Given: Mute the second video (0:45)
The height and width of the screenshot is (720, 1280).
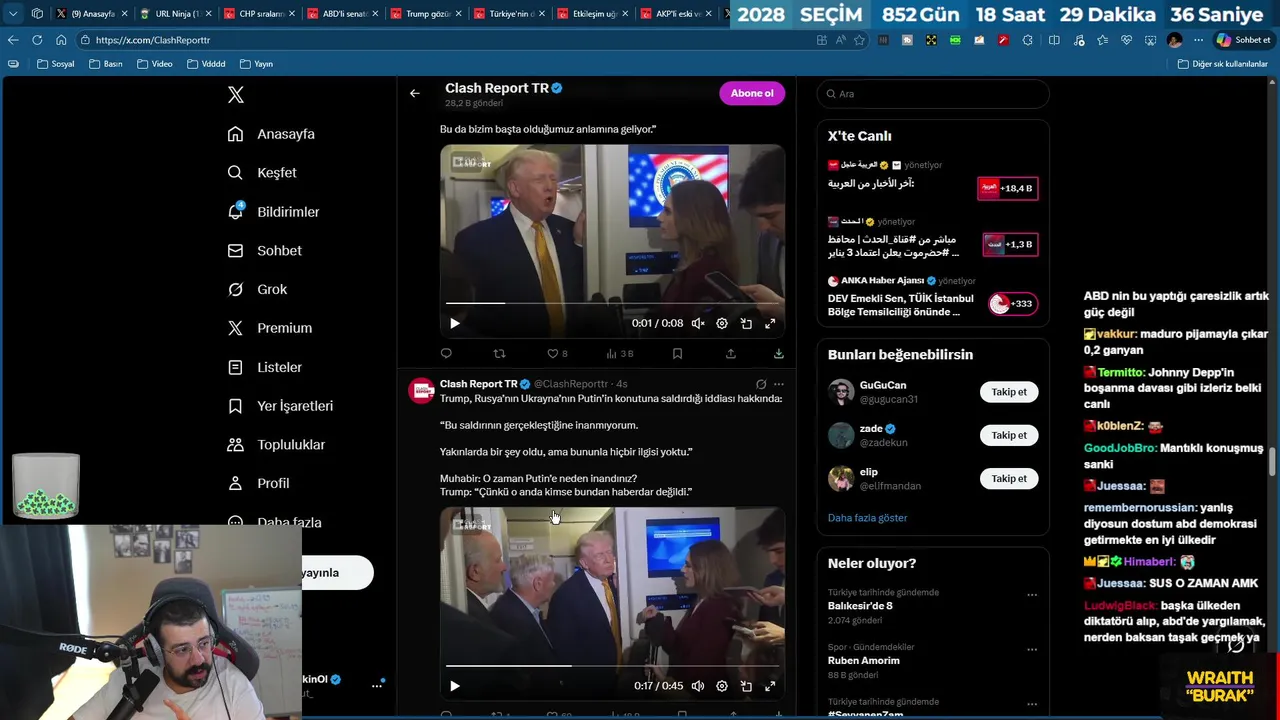Looking at the screenshot, I should click(x=698, y=686).
